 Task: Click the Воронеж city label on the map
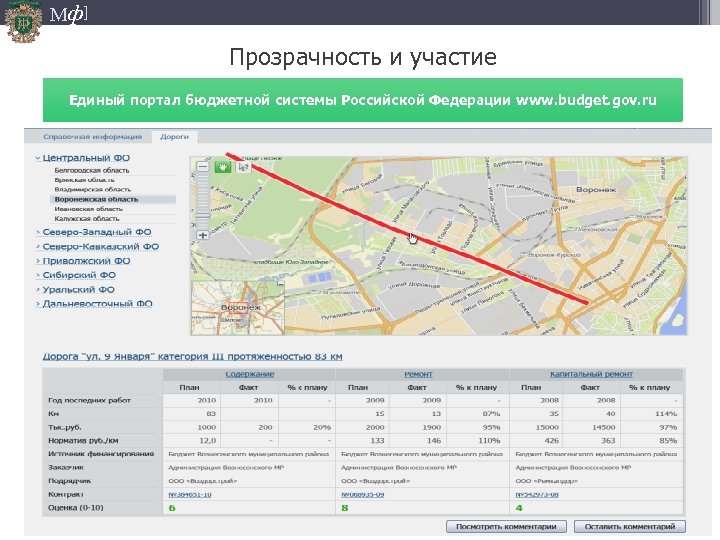[x=596, y=190]
